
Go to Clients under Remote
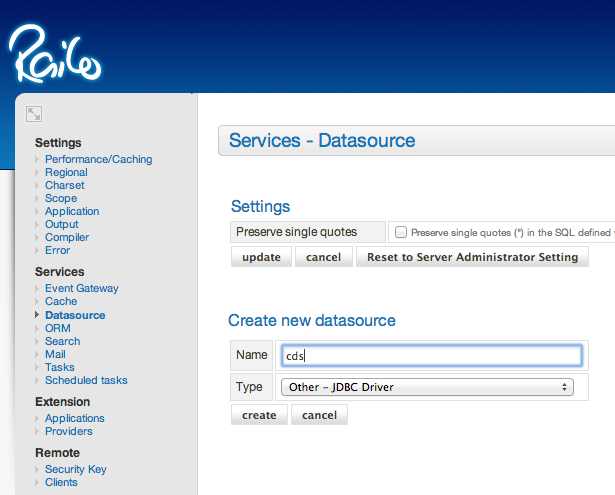coord(61,482)
